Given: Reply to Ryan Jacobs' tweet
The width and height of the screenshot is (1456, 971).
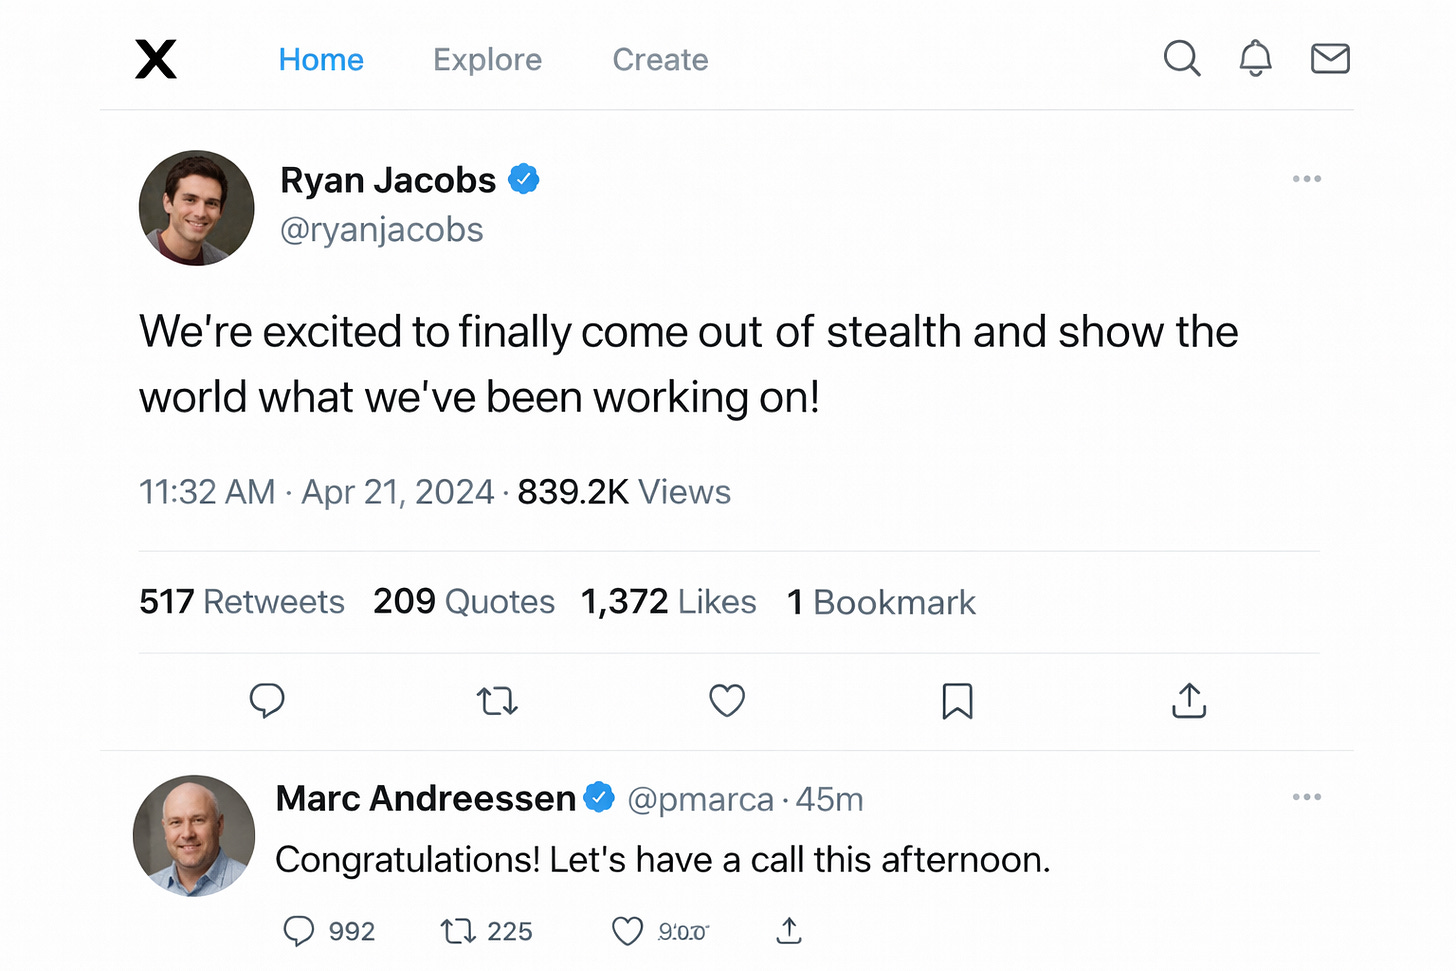Looking at the screenshot, I should 267,701.
